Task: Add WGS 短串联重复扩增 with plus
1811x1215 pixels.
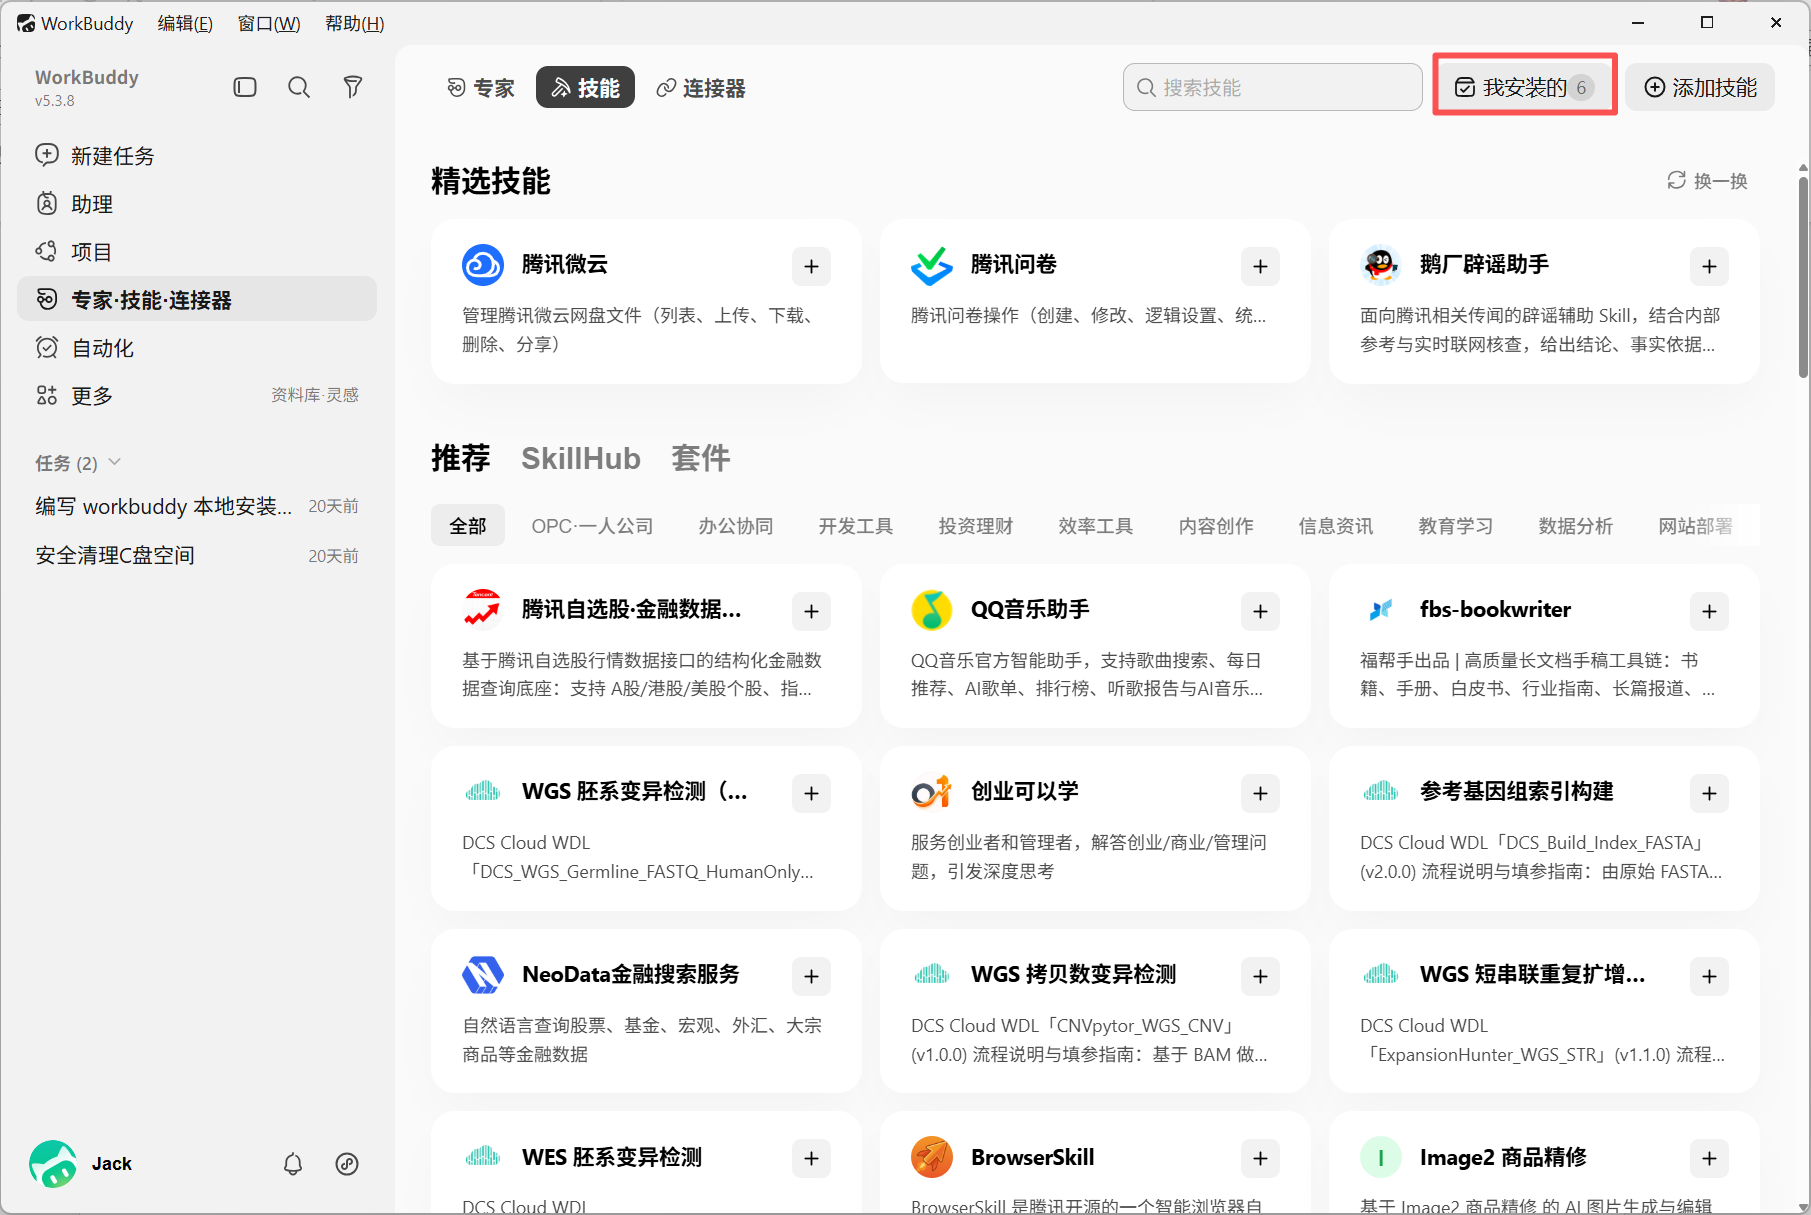Action: (1709, 976)
